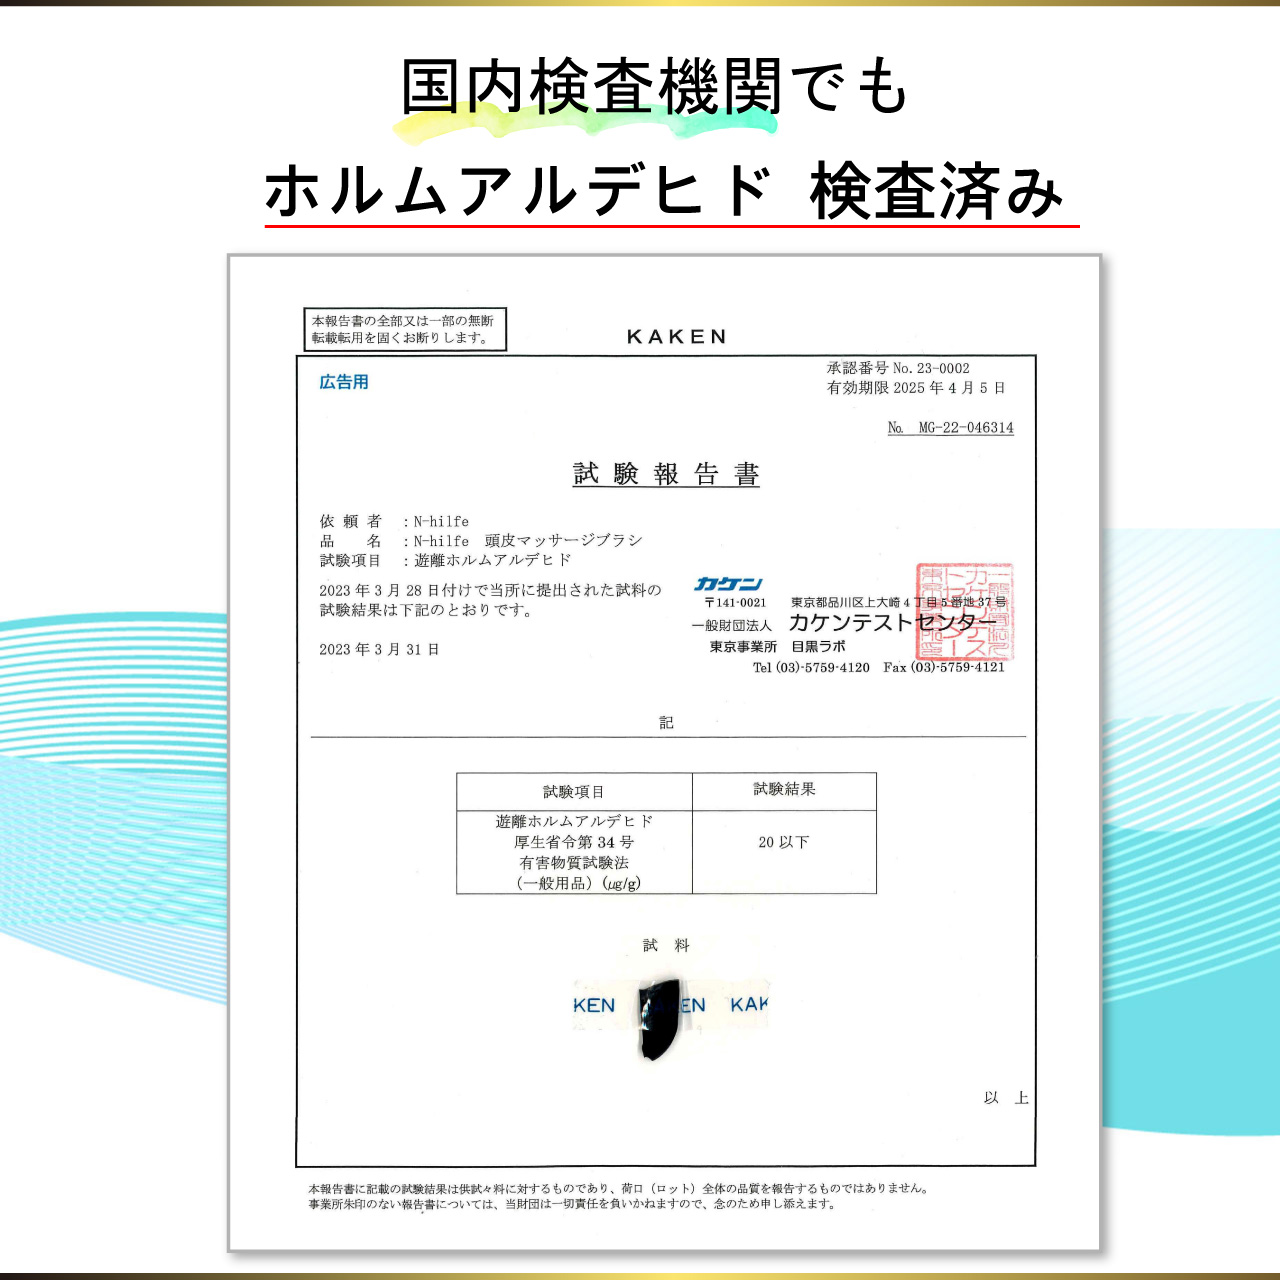This screenshot has width=1280, height=1280.
Task: Click table header '試験項目'
Action: 574,792
